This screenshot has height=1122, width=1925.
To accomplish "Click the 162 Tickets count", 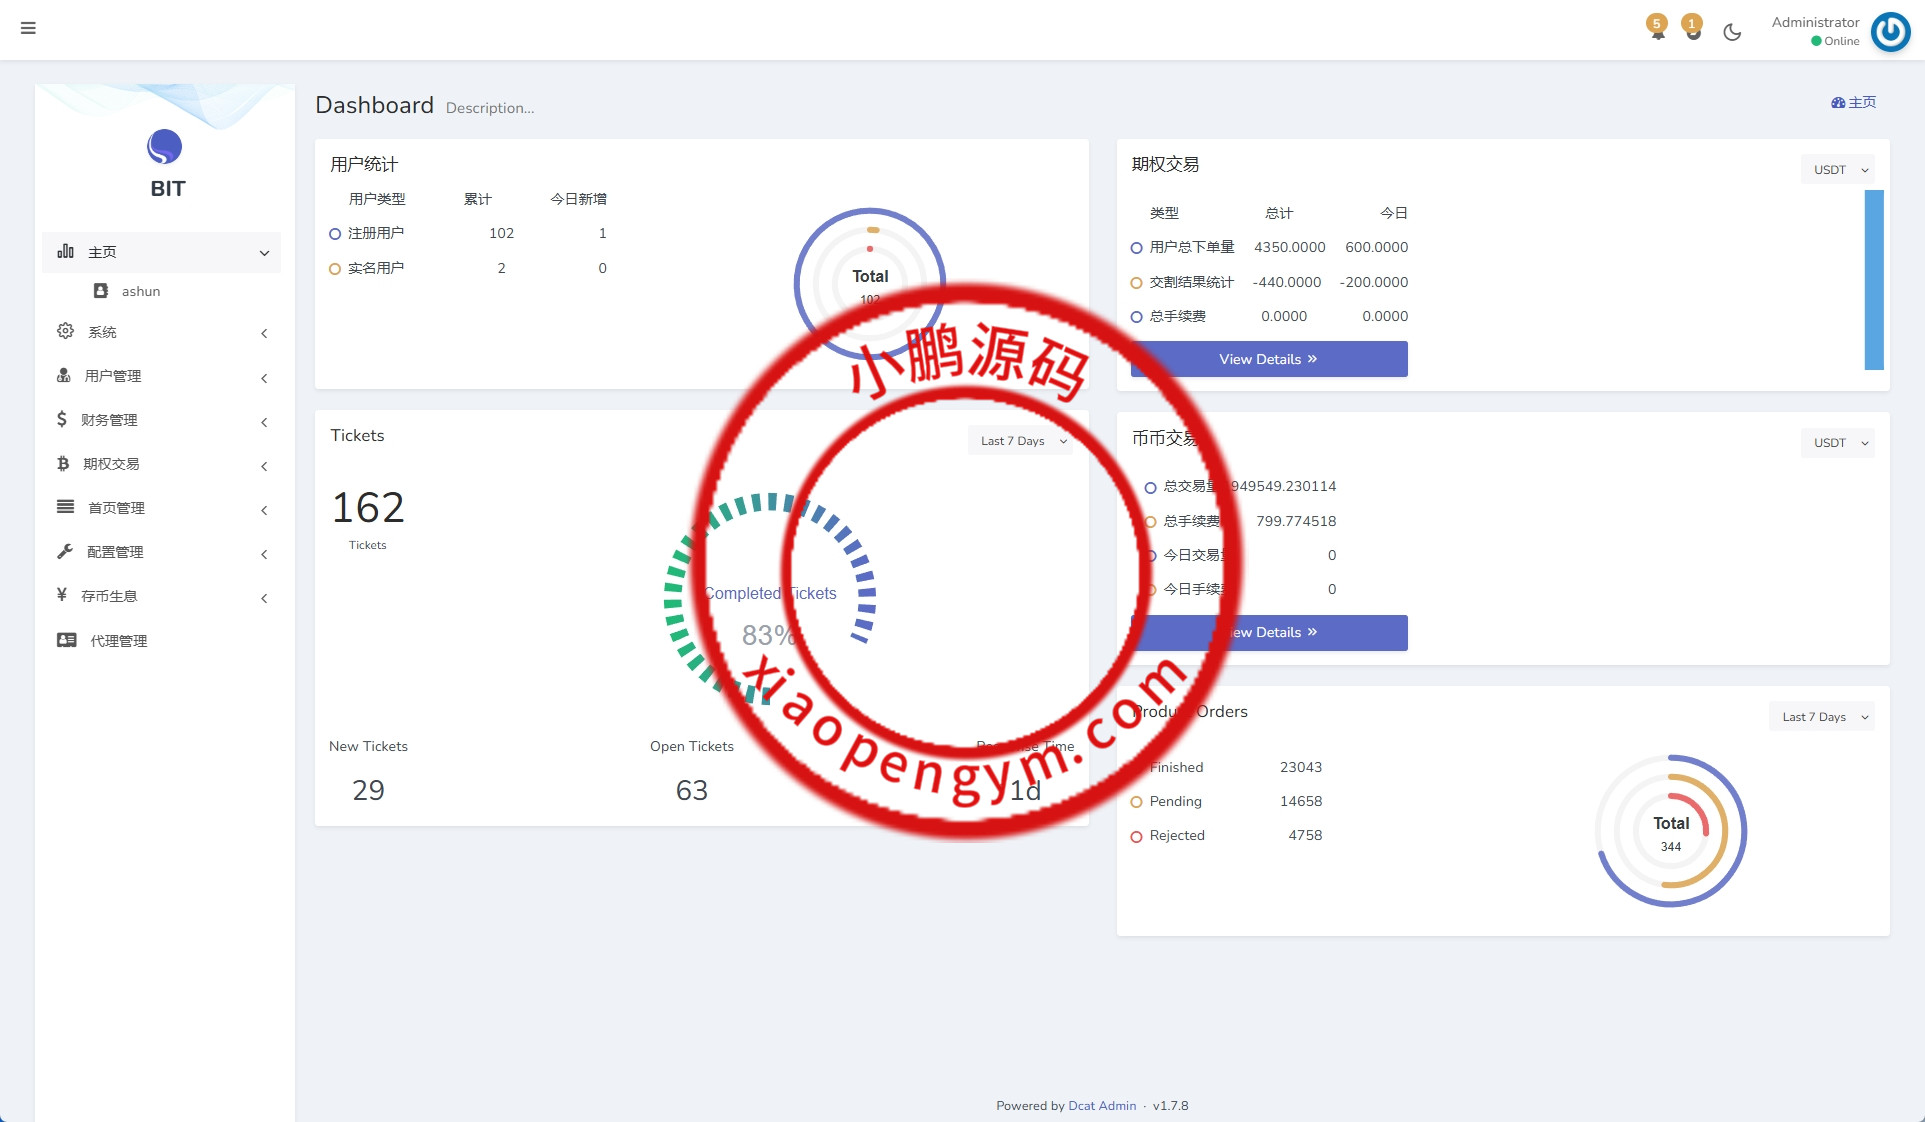I will click(368, 507).
